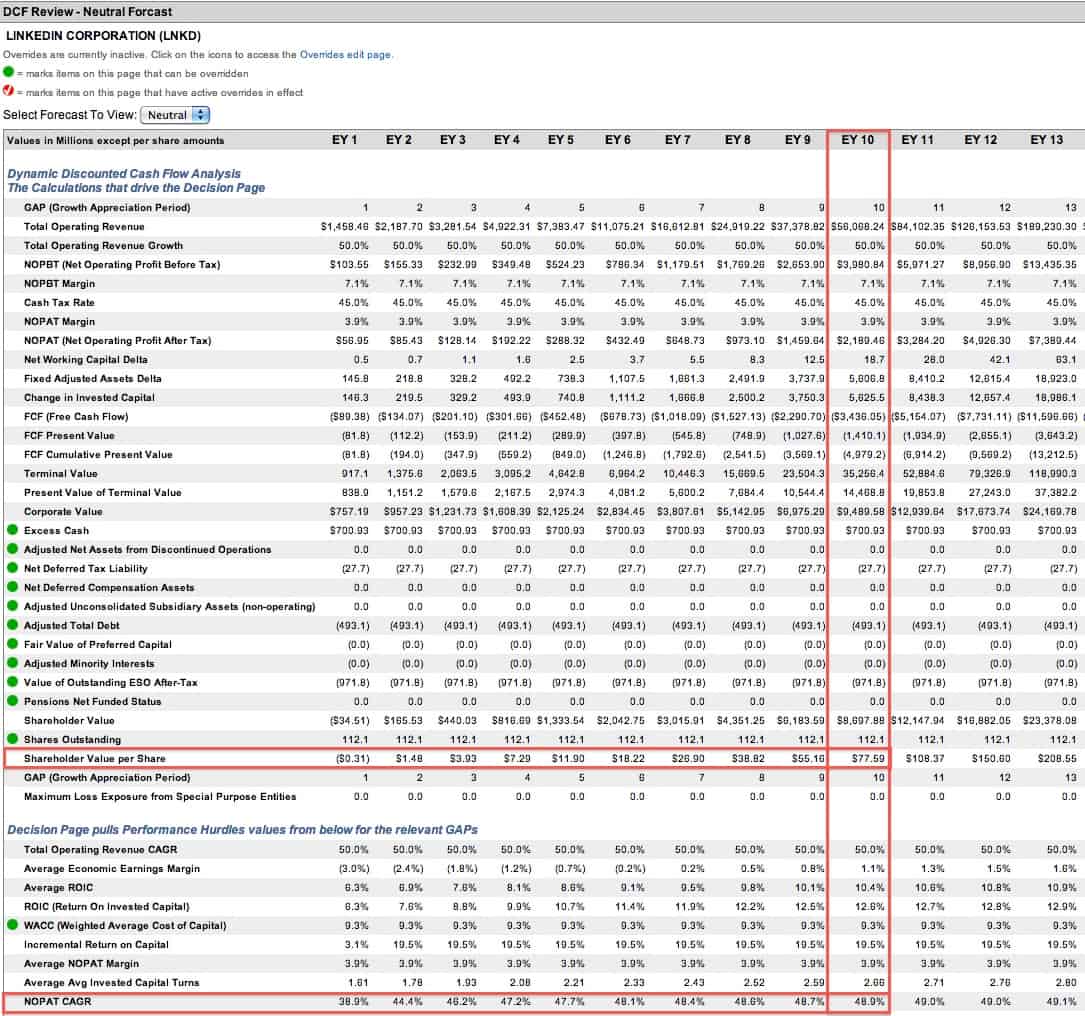The width and height of the screenshot is (1085, 1016).
Task: Click override icon beside Adjusted Total Debt
Action: tap(12, 625)
